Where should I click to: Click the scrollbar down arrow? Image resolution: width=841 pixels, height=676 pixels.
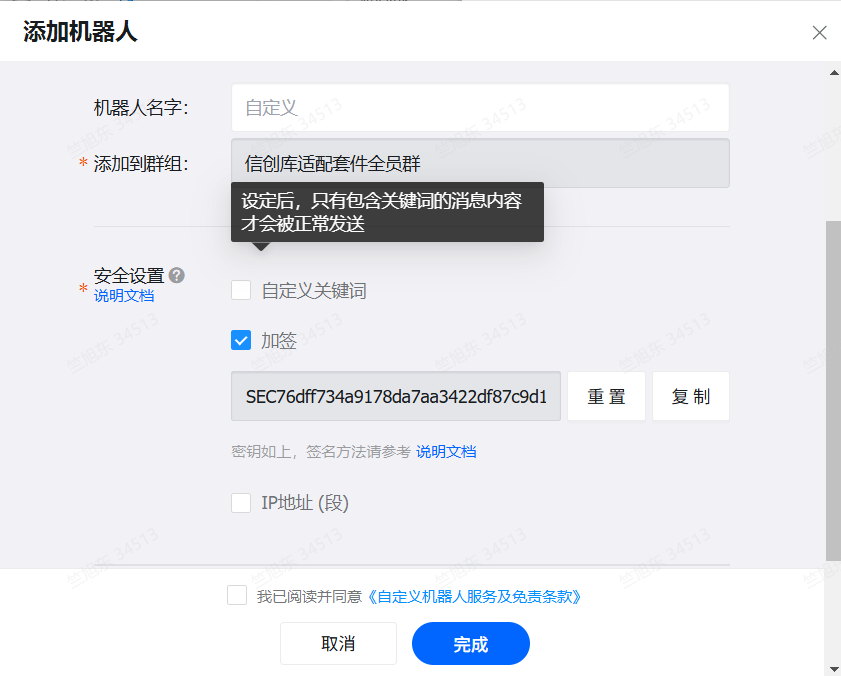833,667
